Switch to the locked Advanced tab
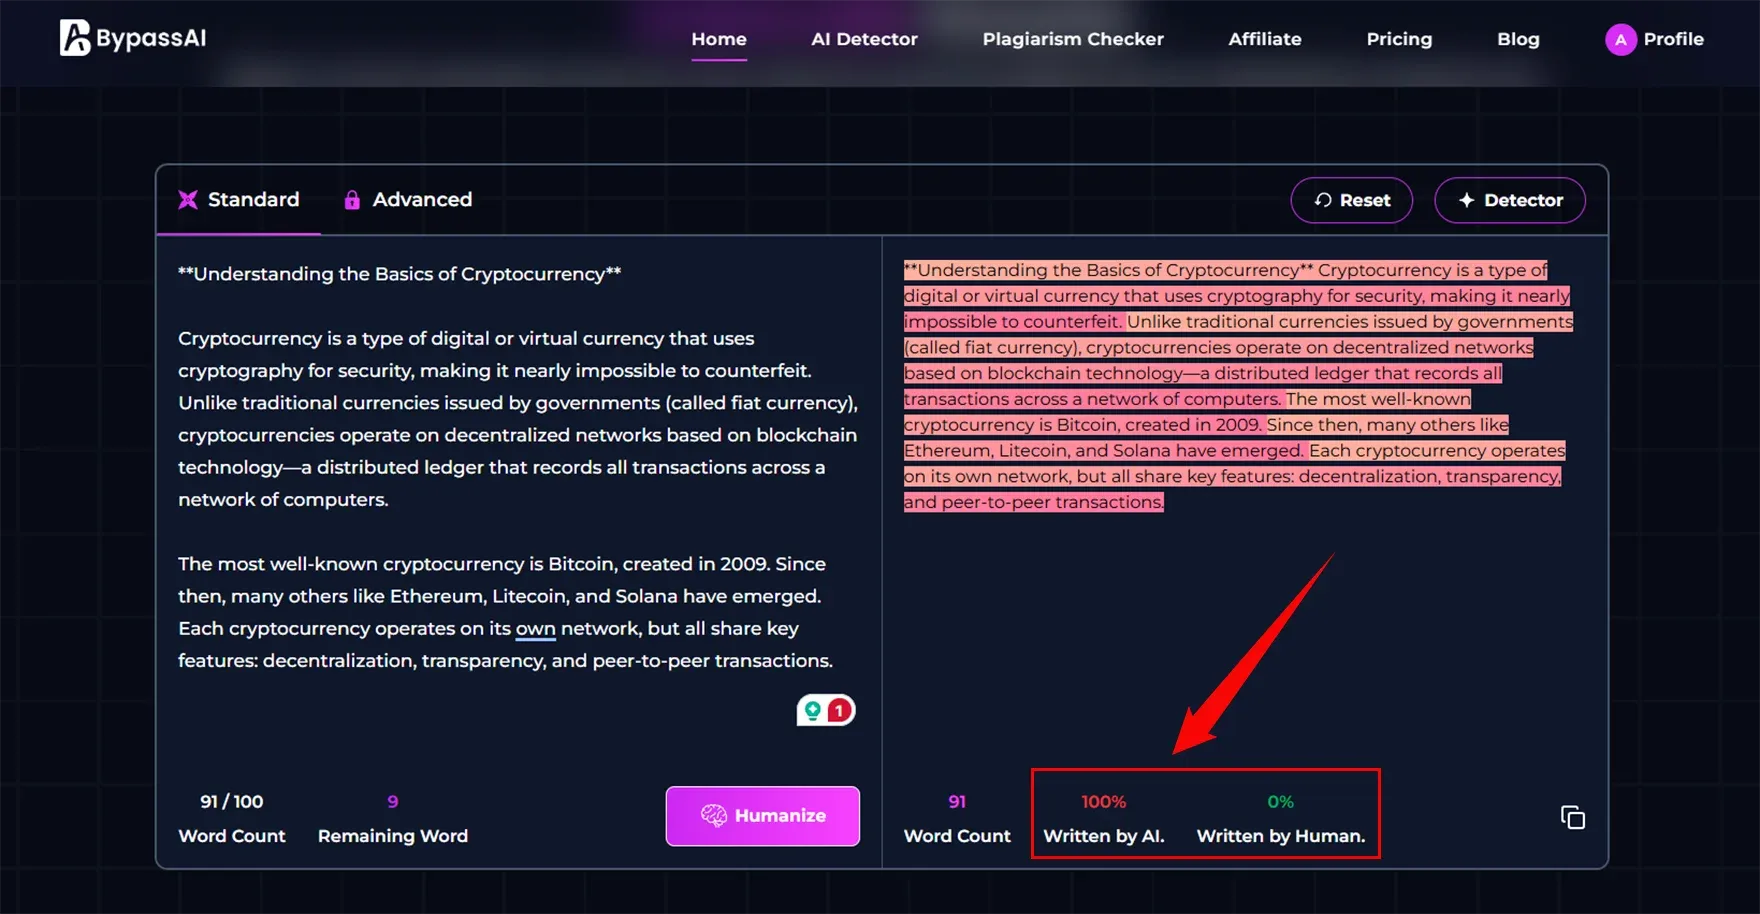The width and height of the screenshot is (1760, 914). [407, 199]
